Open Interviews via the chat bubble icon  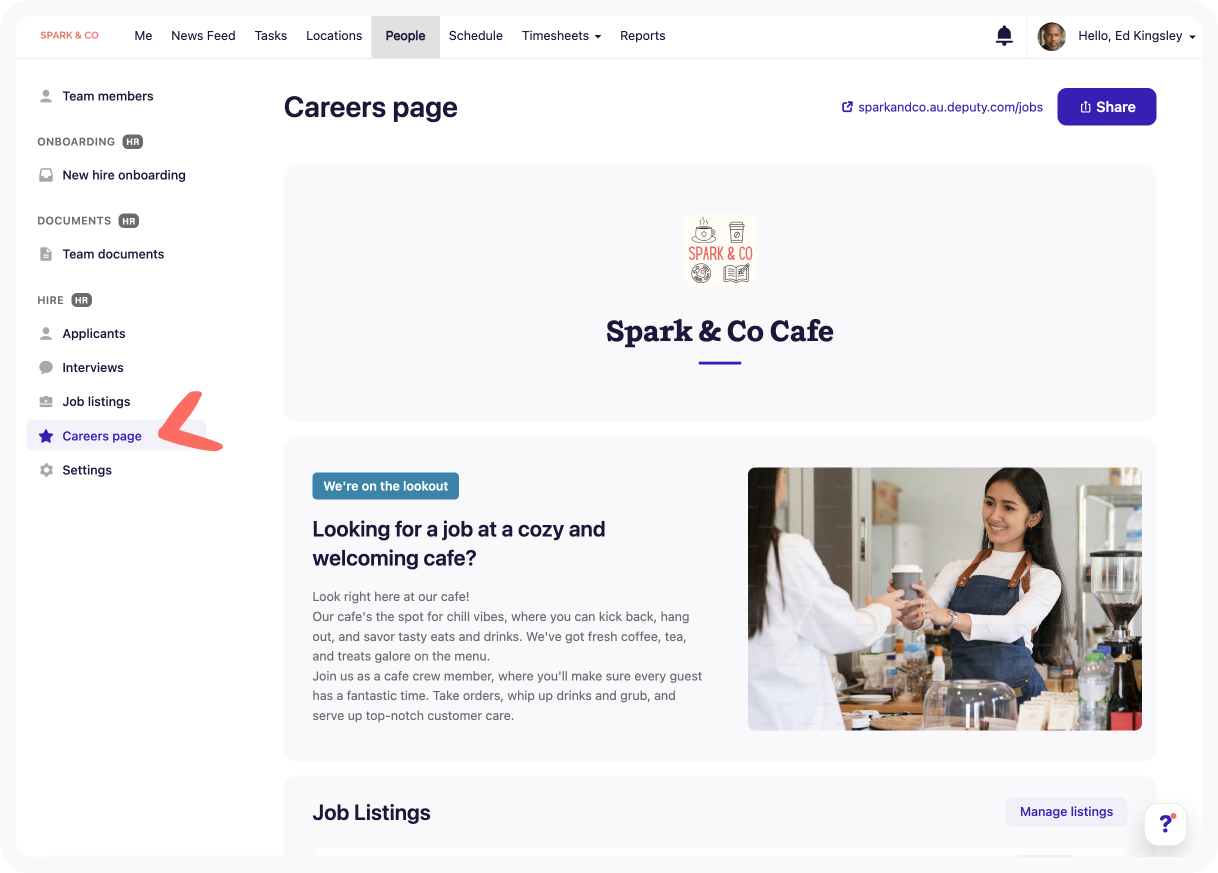coord(46,367)
